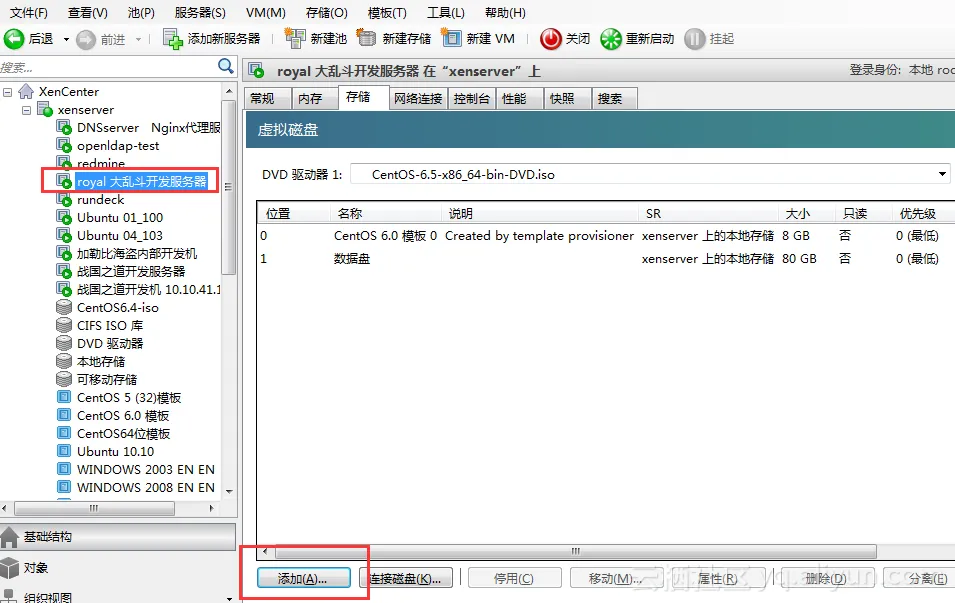Image resolution: width=955 pixels, height=603 pixels.
Task: Click the 停用(C) button
Action: 514,578
